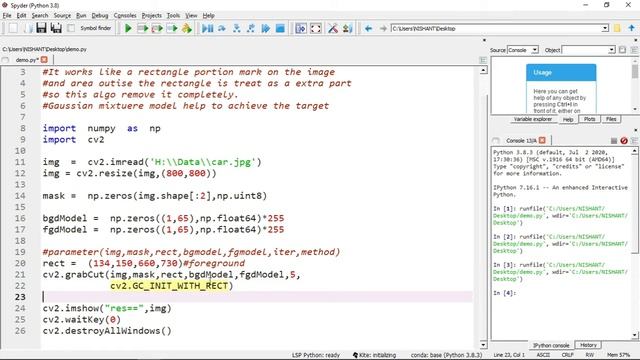Continue execution until next breakpoint

[x=266, y=28]
